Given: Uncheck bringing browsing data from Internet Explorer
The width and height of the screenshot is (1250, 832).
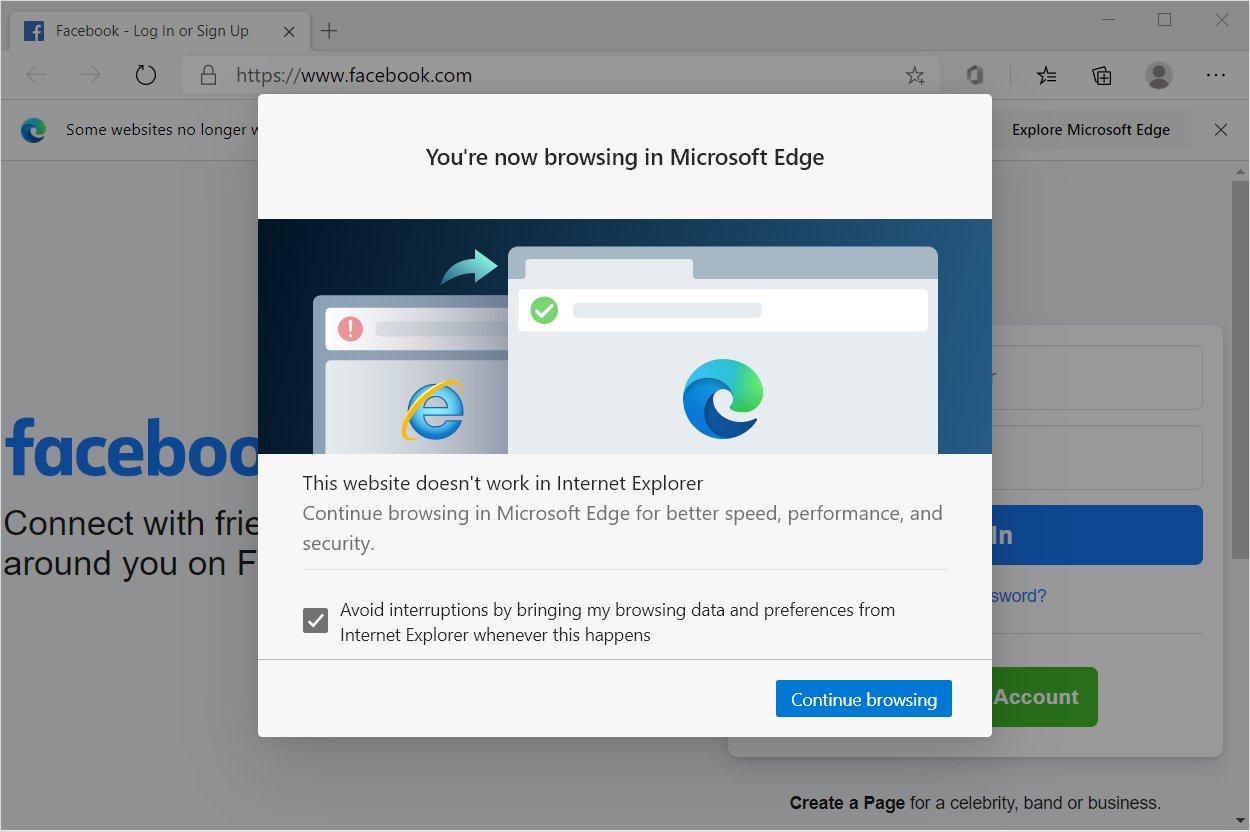Looking at the screenshot, I should (x=314, y=620).
